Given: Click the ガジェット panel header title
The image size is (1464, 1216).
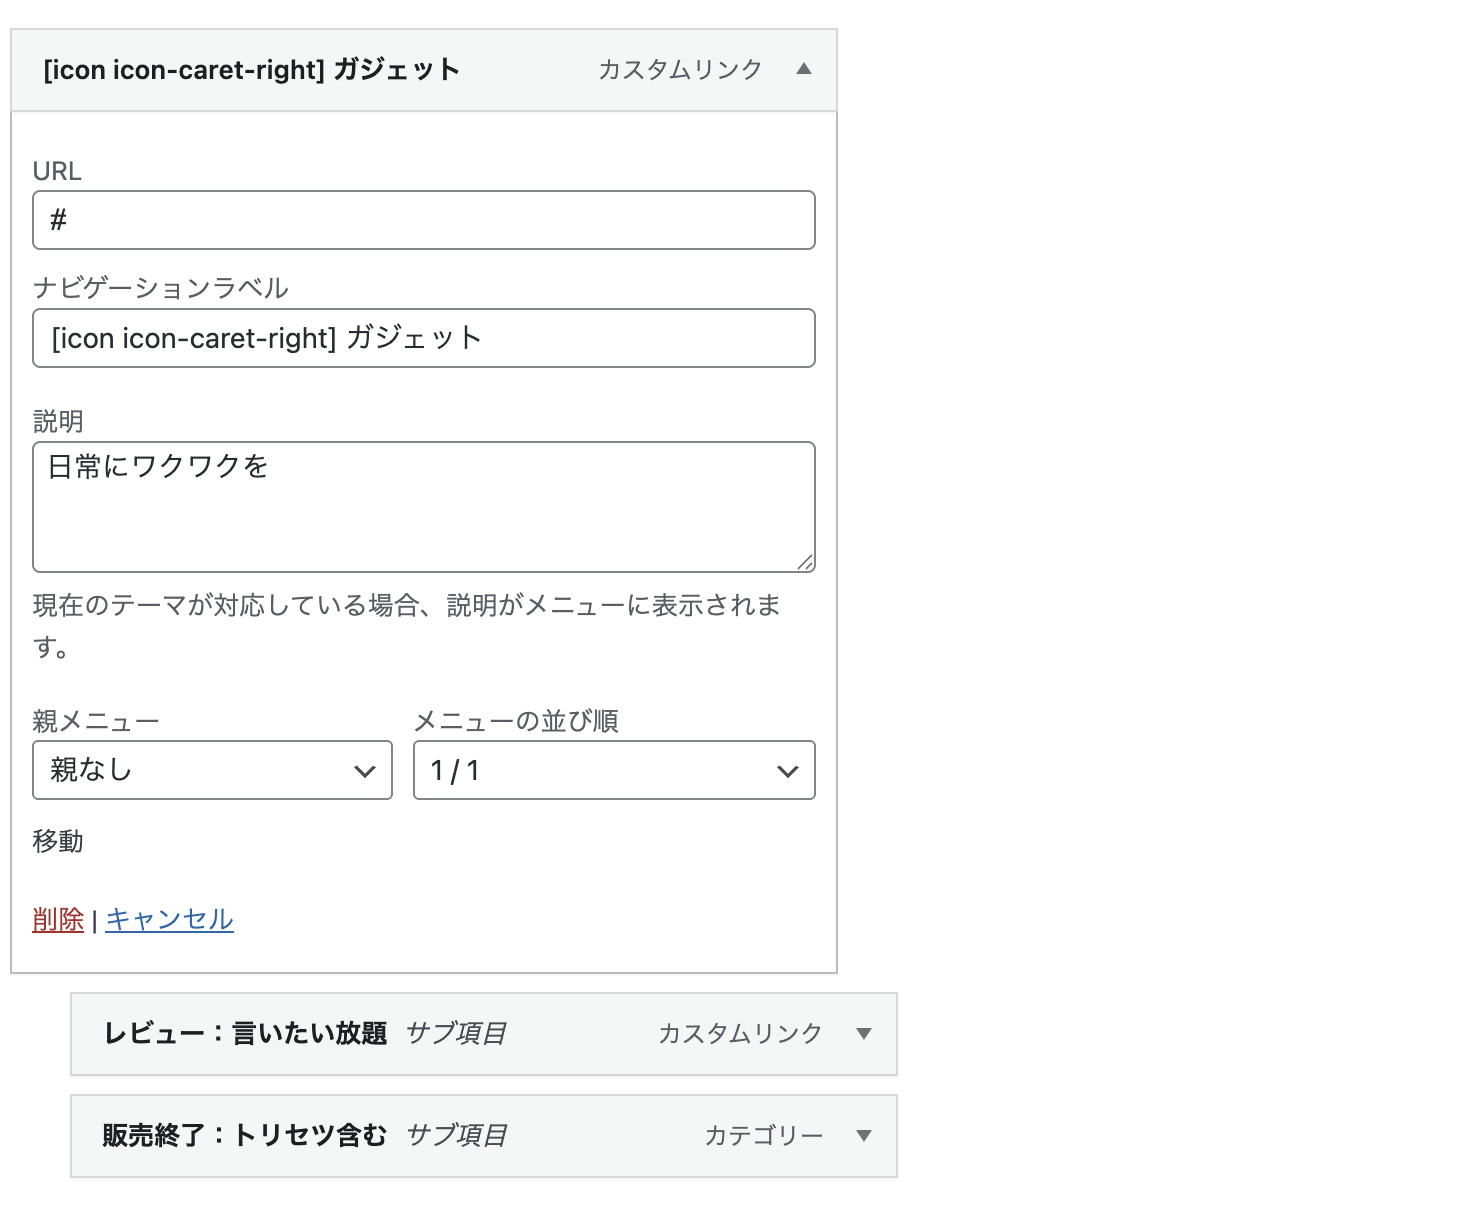Looking at the screenshot, I should pos(251,70).
